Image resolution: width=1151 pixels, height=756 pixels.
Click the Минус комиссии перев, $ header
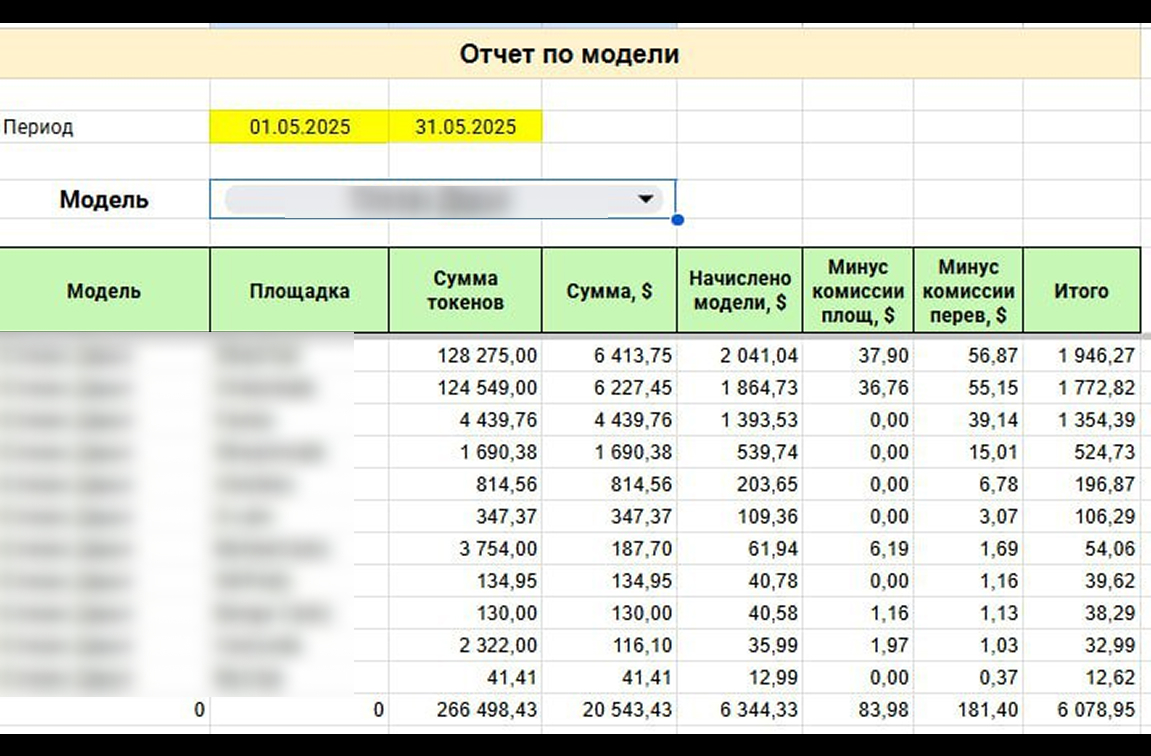coord(968,291)
